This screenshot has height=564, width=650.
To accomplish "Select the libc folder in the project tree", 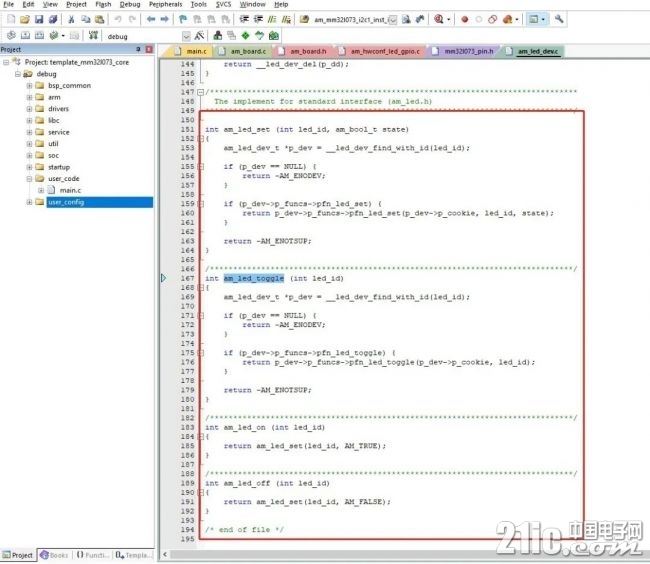I will tap(53, 121).
